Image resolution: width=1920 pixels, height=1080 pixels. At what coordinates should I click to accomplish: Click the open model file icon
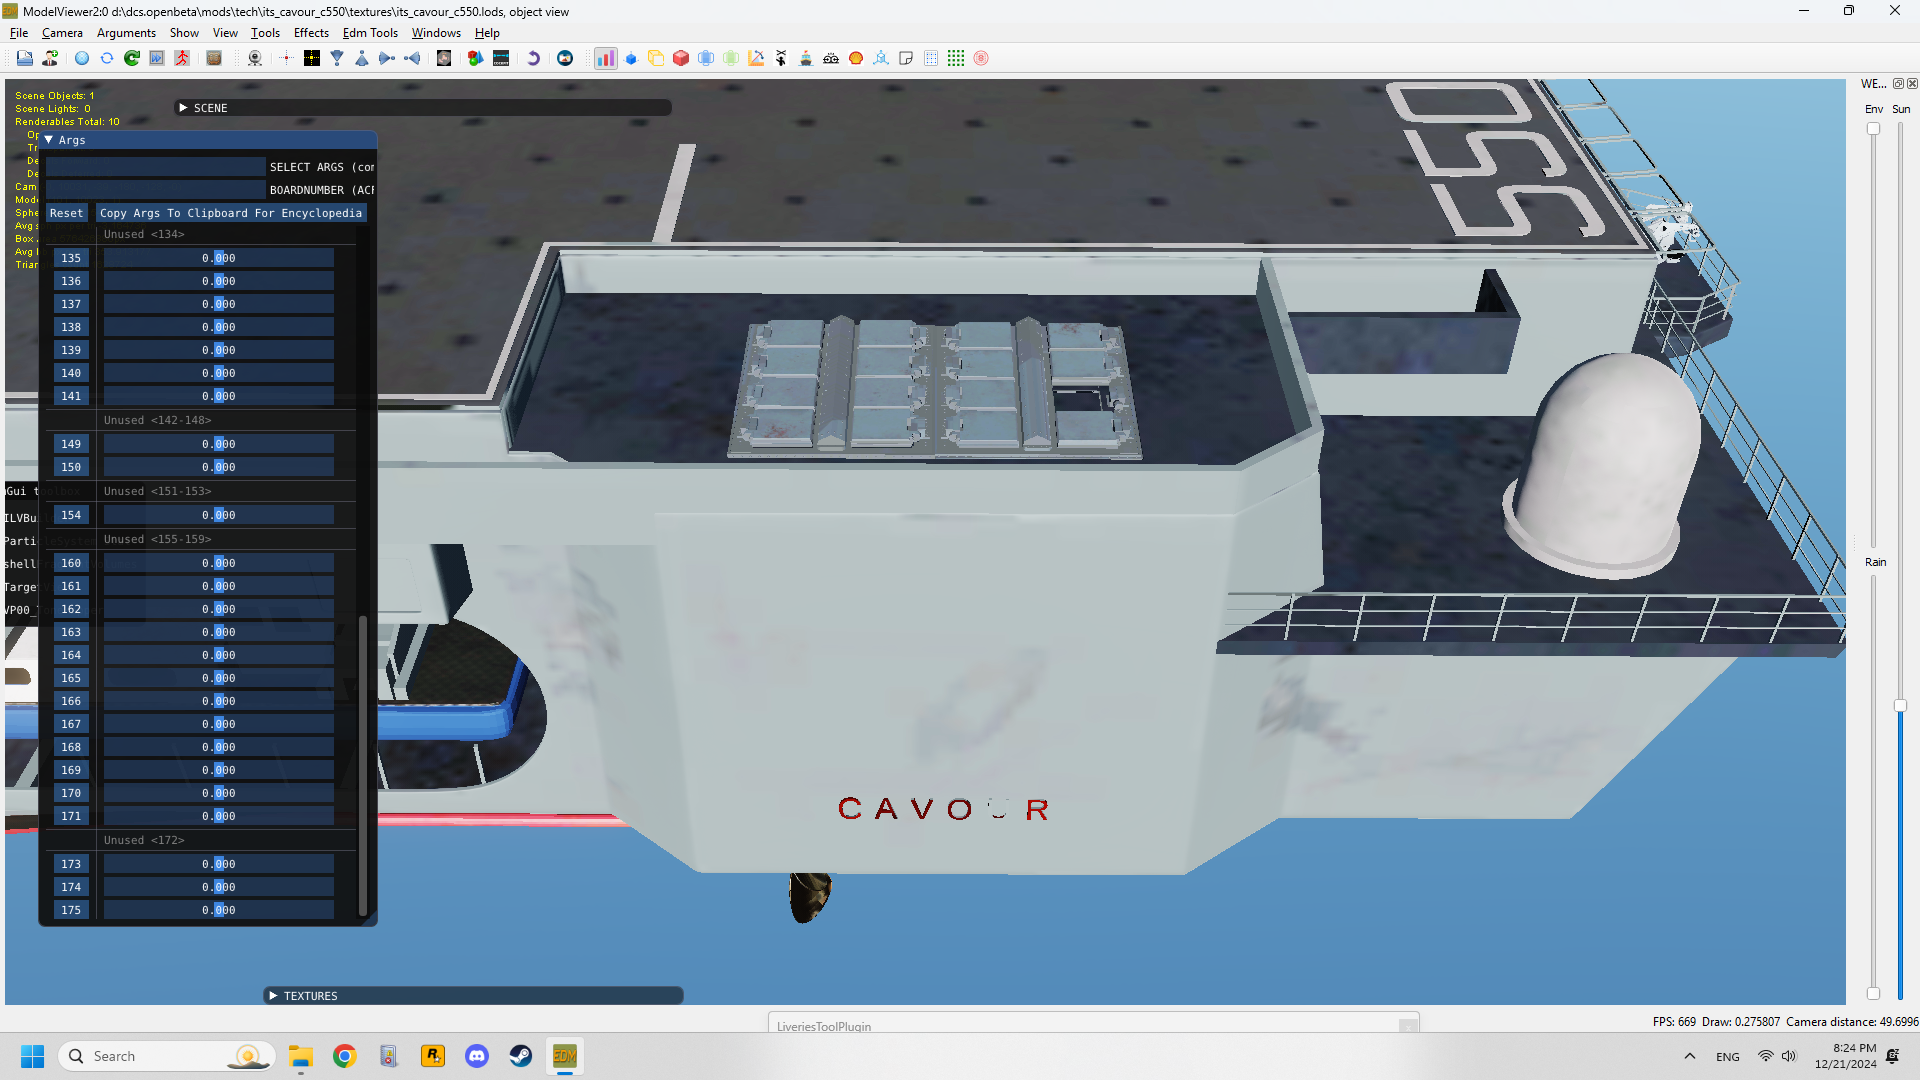point(25,58)
